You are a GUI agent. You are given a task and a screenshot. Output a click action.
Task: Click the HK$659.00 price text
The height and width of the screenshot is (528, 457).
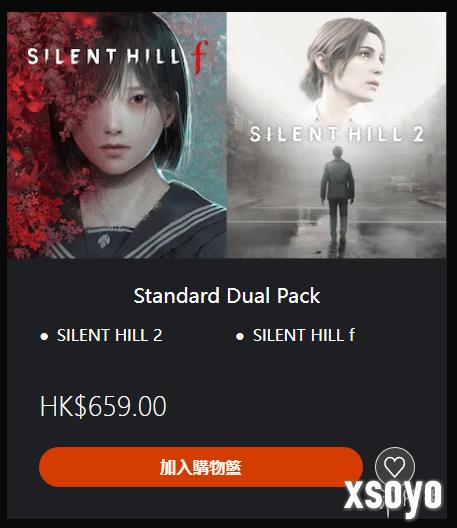click(103, 406)
